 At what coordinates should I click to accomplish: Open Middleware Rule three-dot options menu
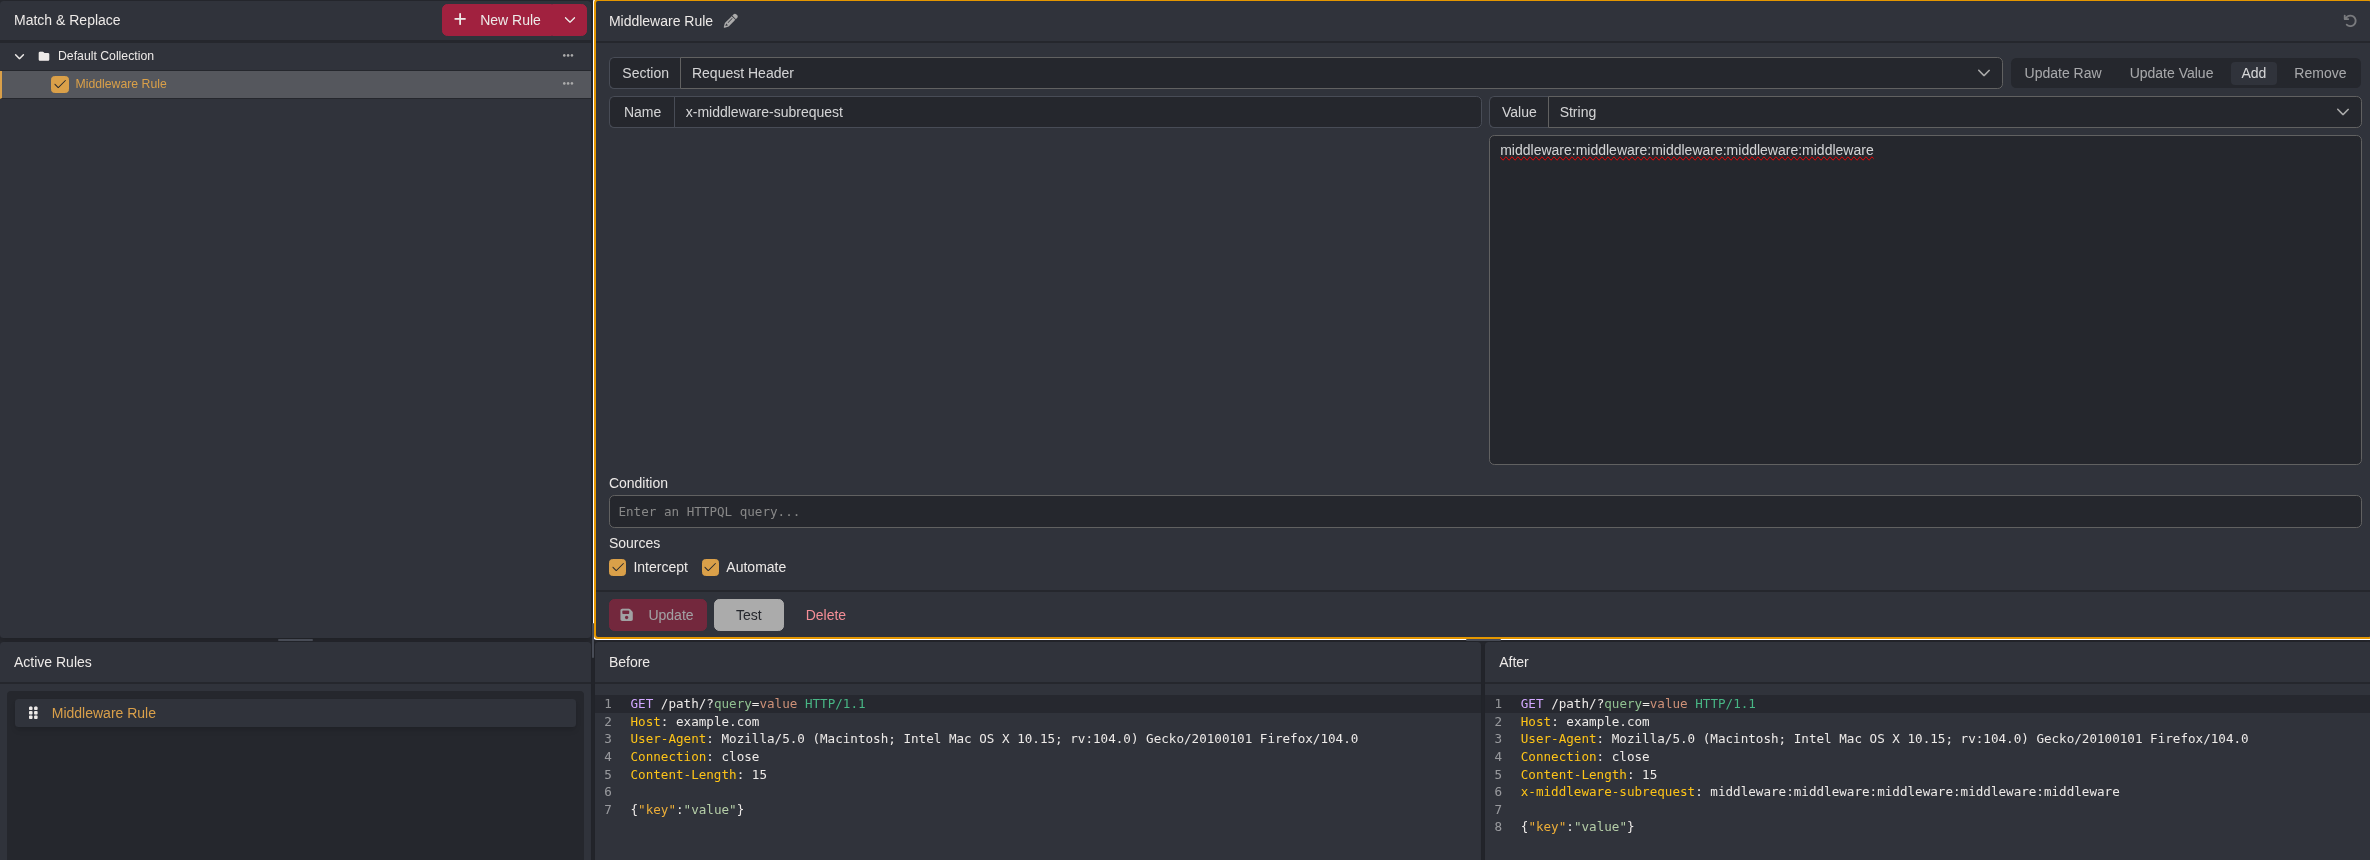click(x=568, y=84)
